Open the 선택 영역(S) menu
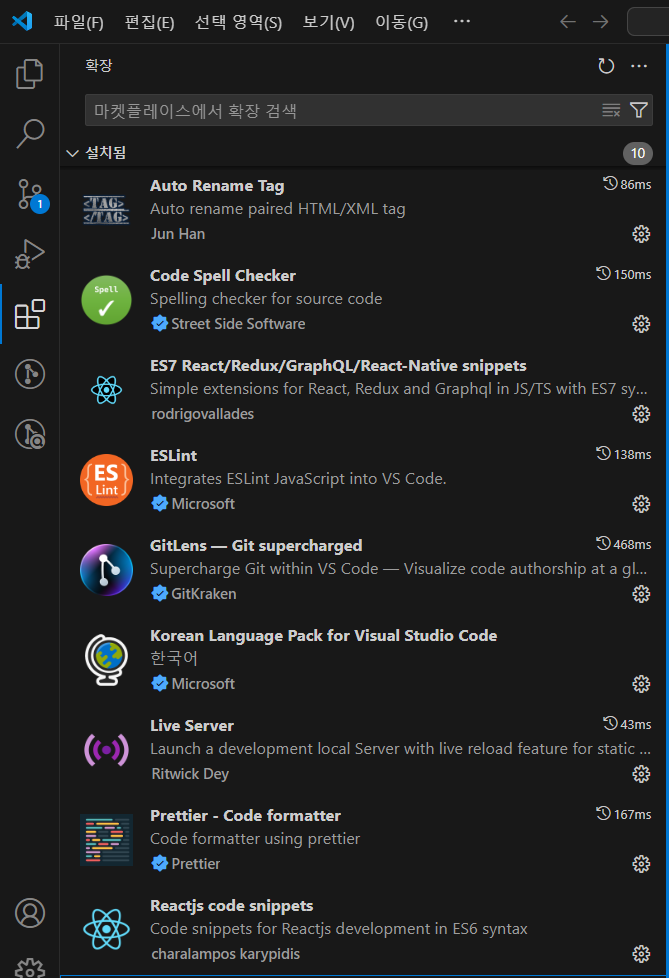 238,22
